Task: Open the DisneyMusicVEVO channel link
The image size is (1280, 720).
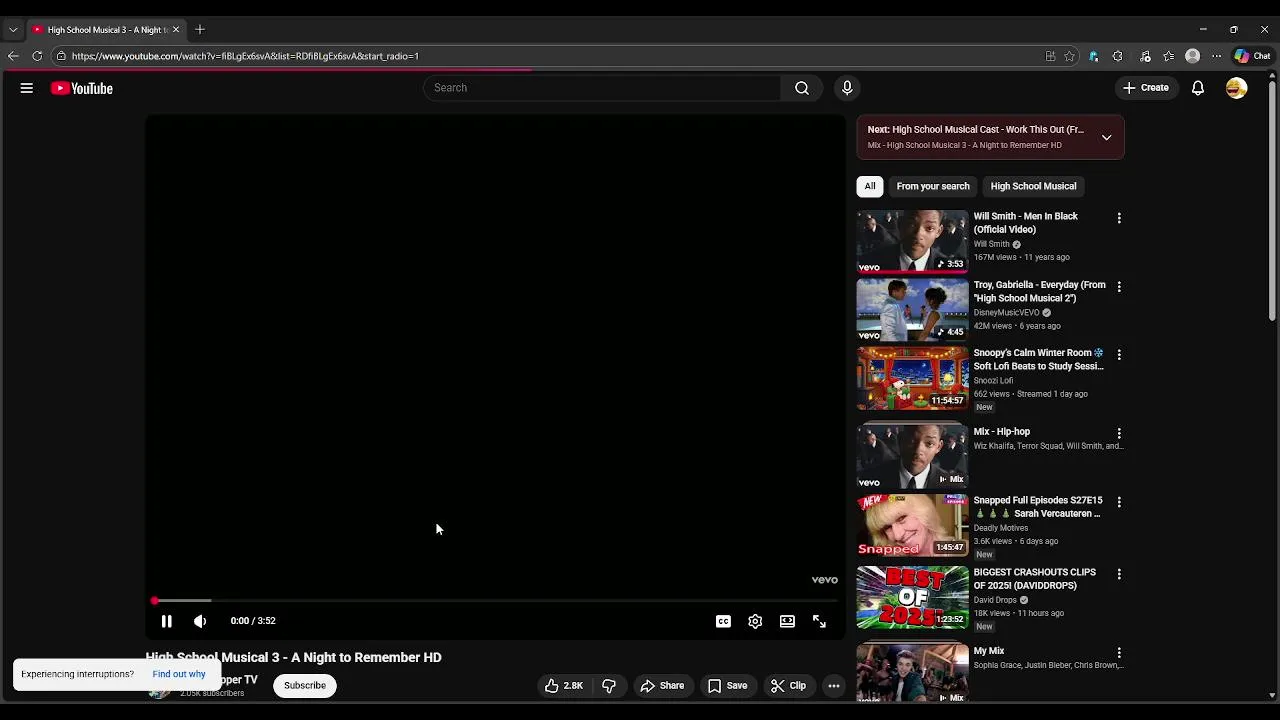Action: [1007, 312]
